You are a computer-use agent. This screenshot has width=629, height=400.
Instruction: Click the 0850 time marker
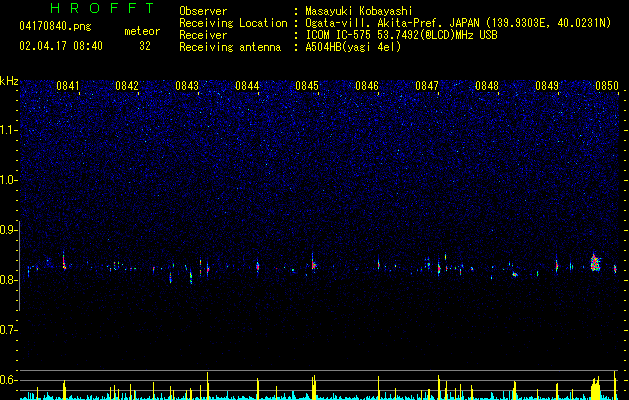(607, 86)
